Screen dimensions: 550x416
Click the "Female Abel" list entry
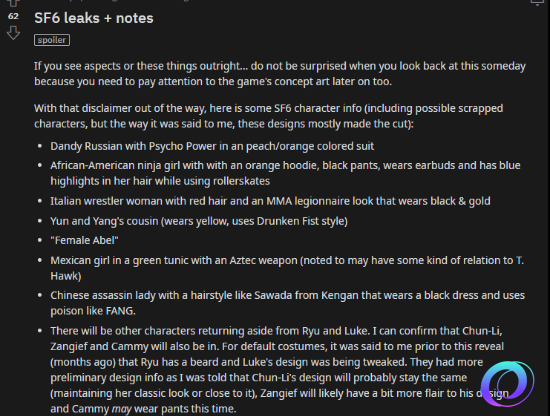point(84,241)
